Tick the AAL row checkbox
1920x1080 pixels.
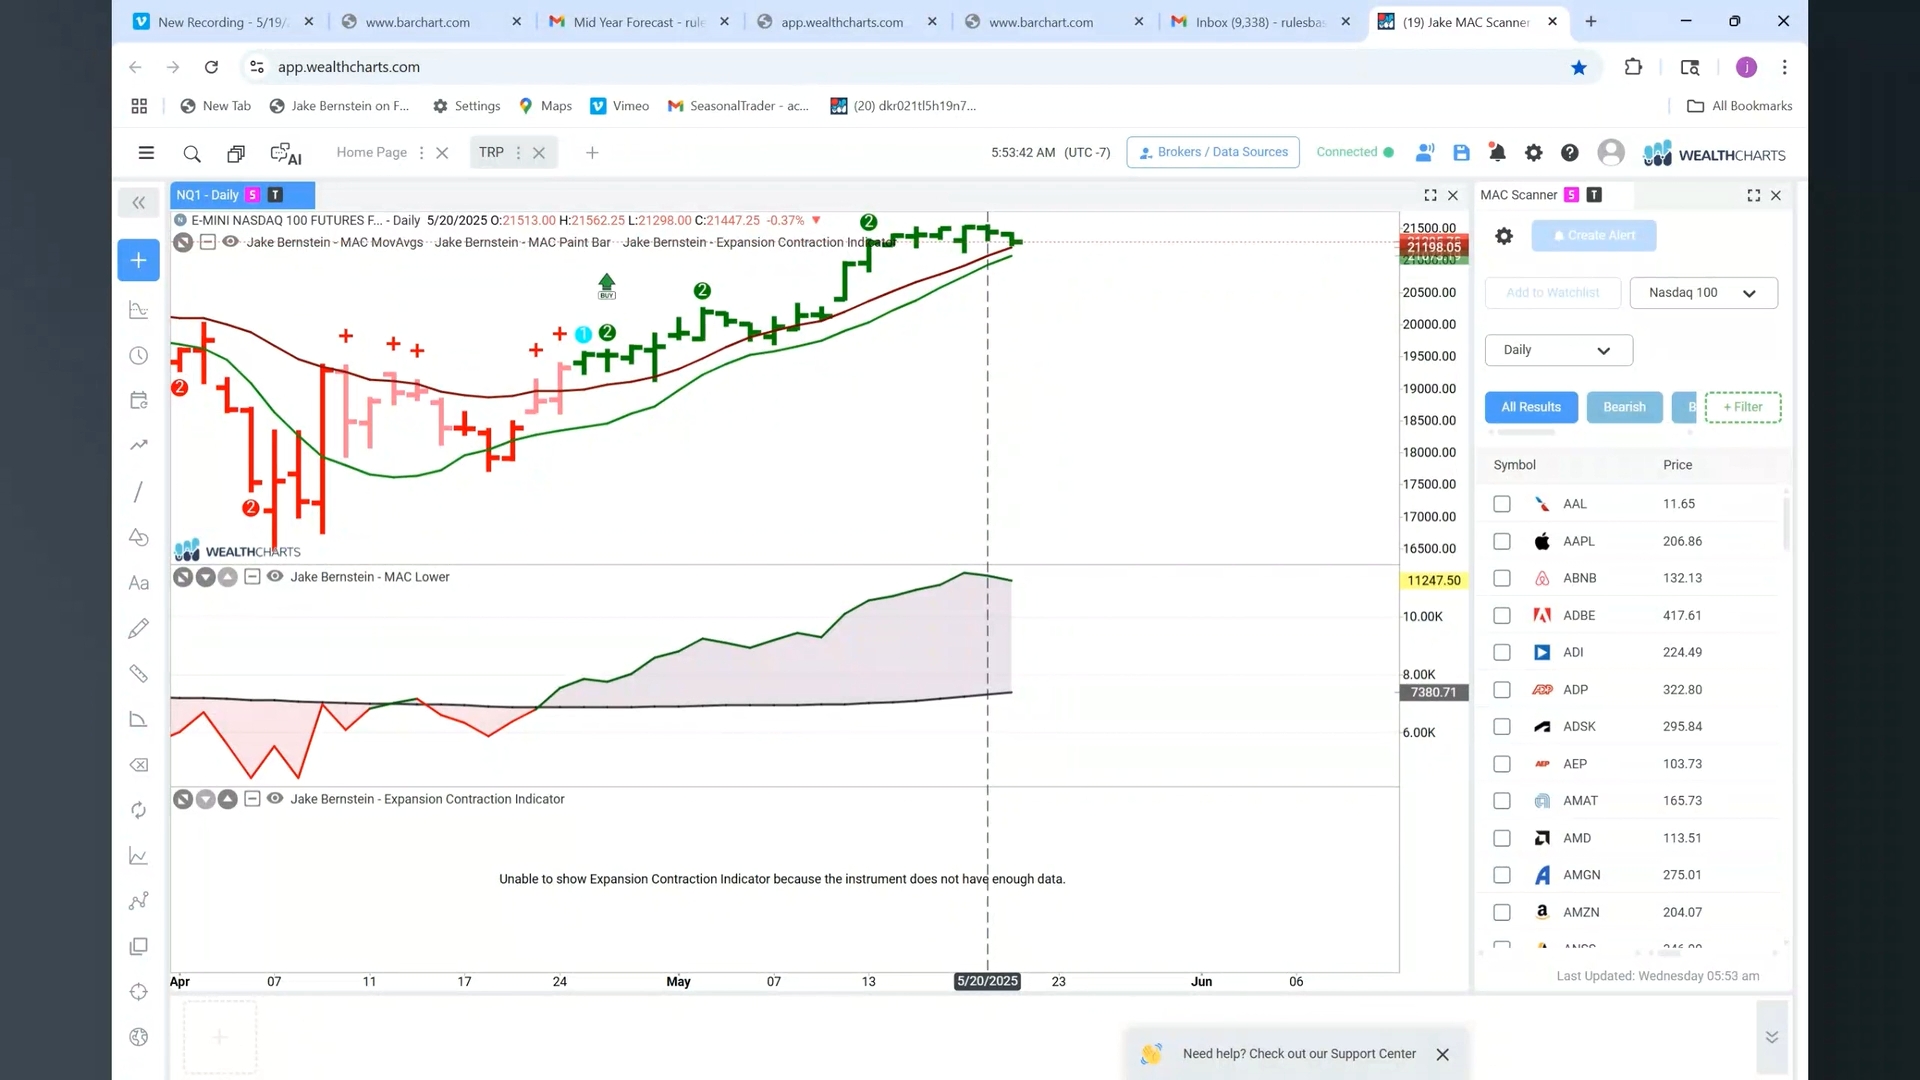click(x=1501, y=504)
